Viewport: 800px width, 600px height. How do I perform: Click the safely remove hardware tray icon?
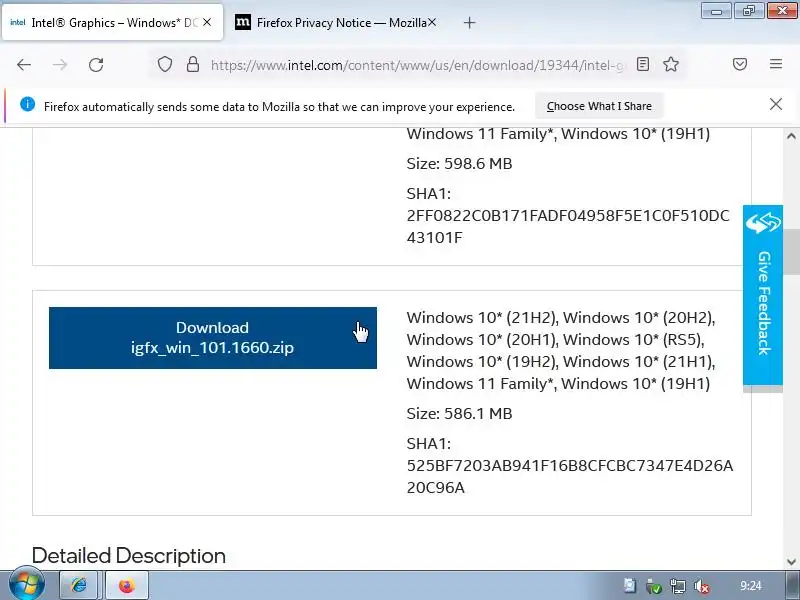coord(653,586)
